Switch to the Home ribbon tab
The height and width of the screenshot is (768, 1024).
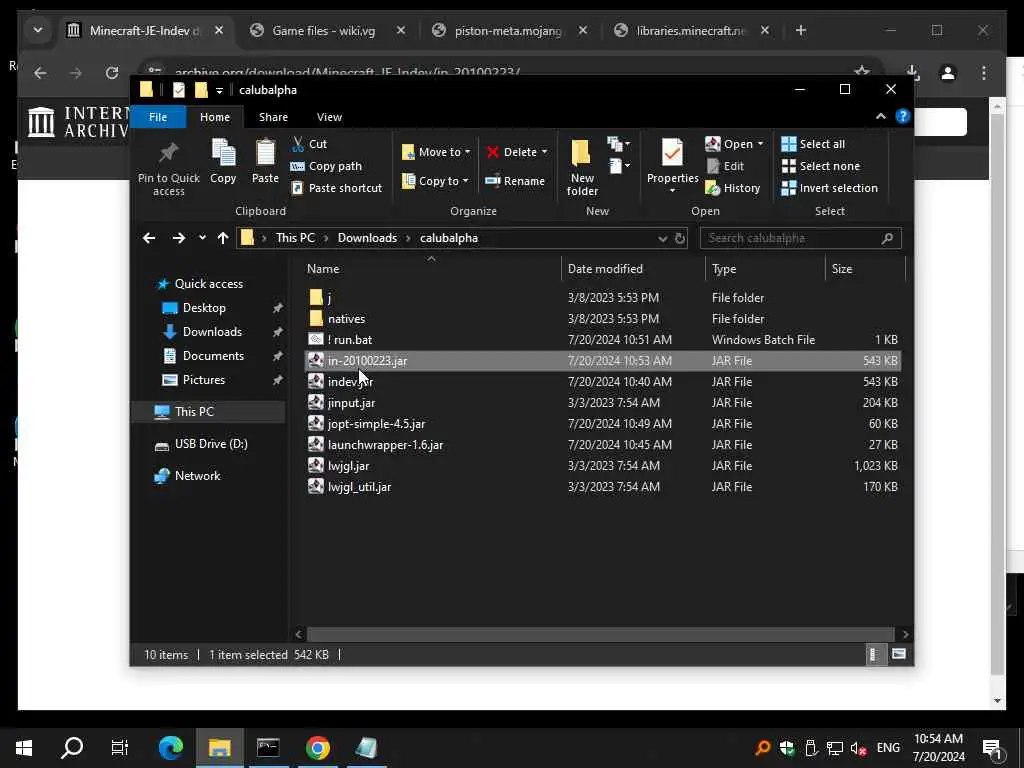point(215,117)
